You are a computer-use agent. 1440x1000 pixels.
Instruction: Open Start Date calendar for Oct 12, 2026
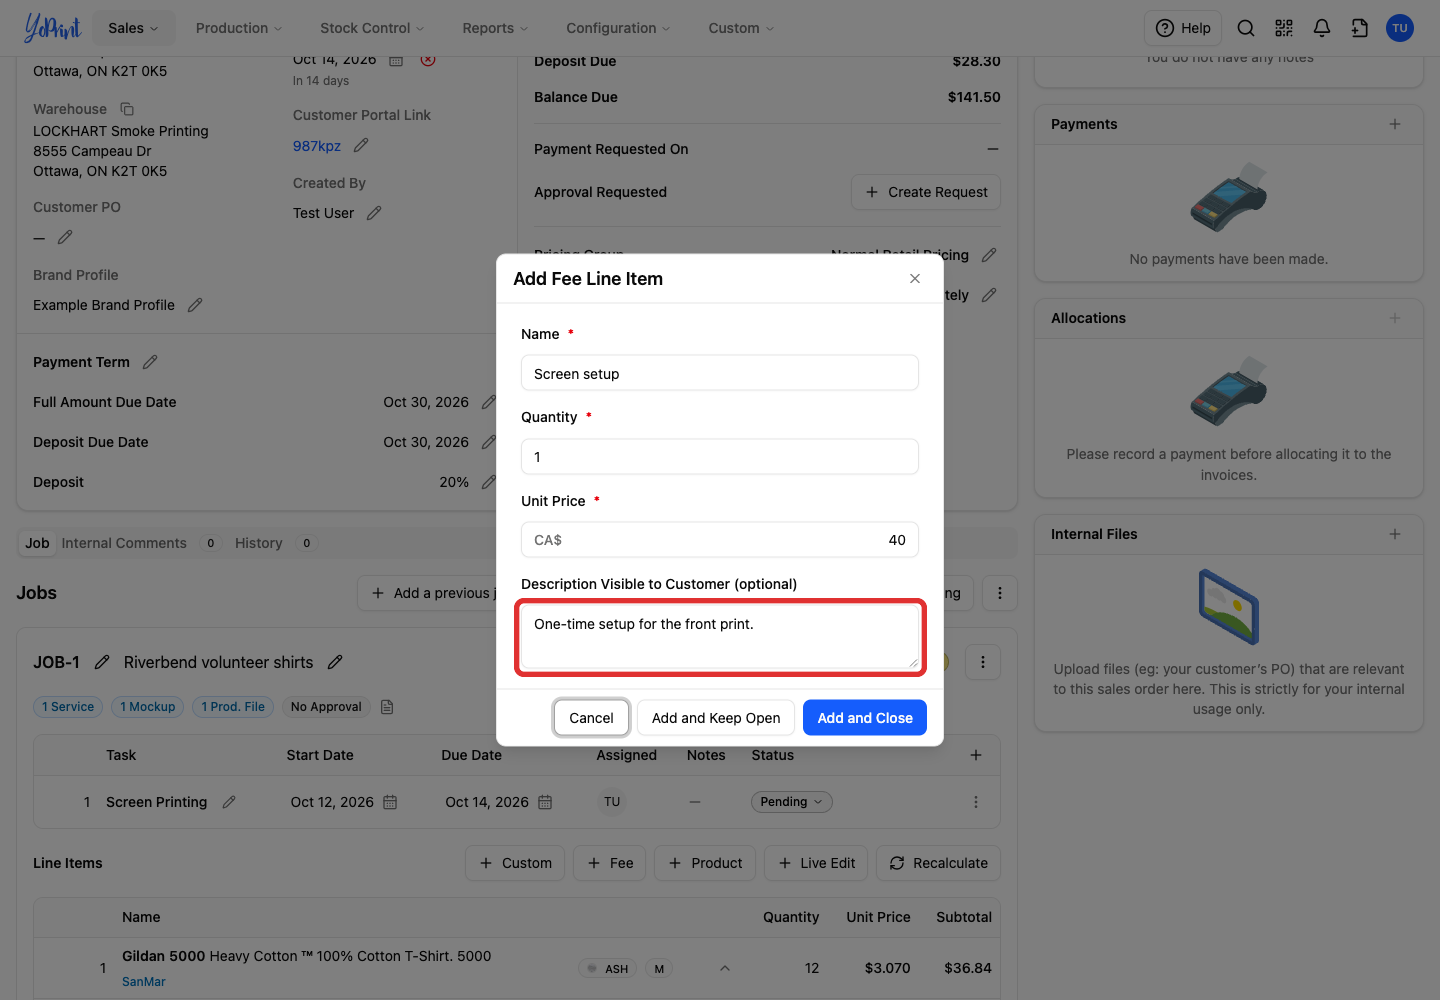click(x=390, y=802)
